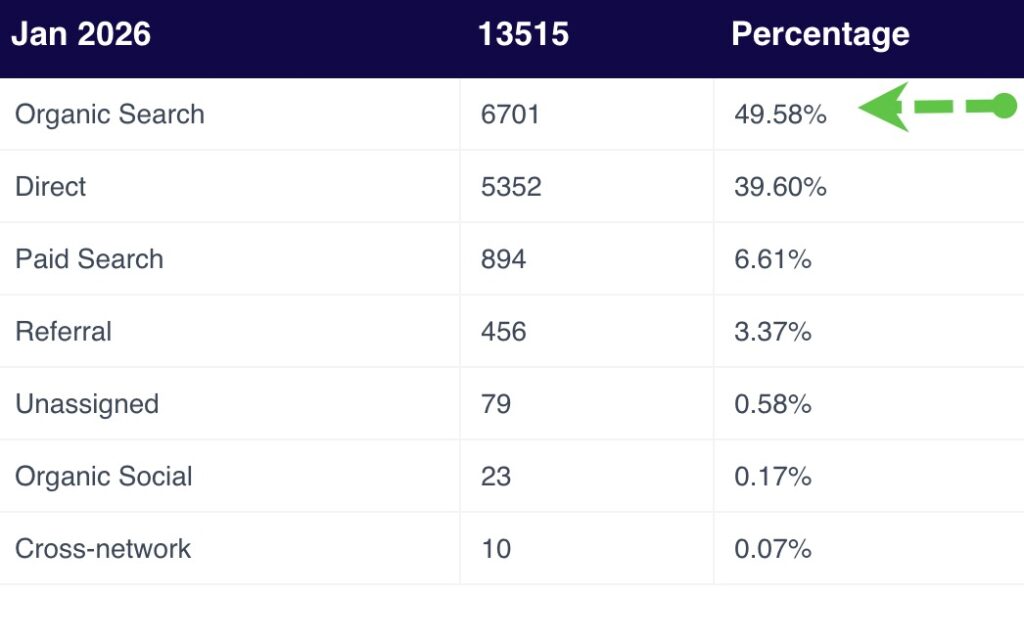
Task: Click the 49.58% percentage cell
Action: pyautogui.click(x=780, y=115)
